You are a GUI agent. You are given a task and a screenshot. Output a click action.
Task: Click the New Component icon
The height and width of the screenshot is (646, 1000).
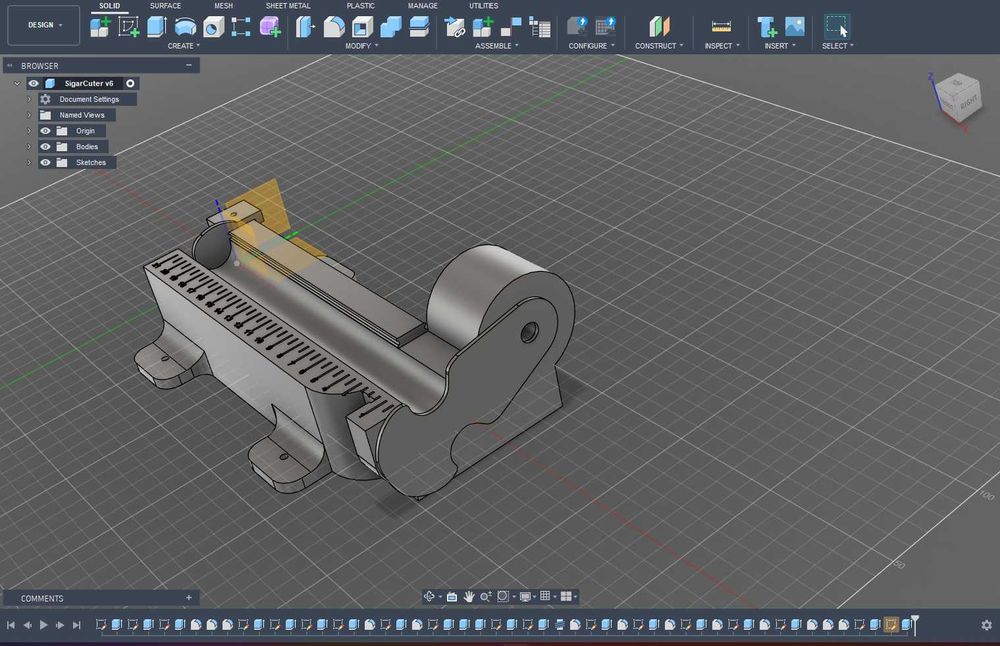pyautogui.click(x=99, y=27)
